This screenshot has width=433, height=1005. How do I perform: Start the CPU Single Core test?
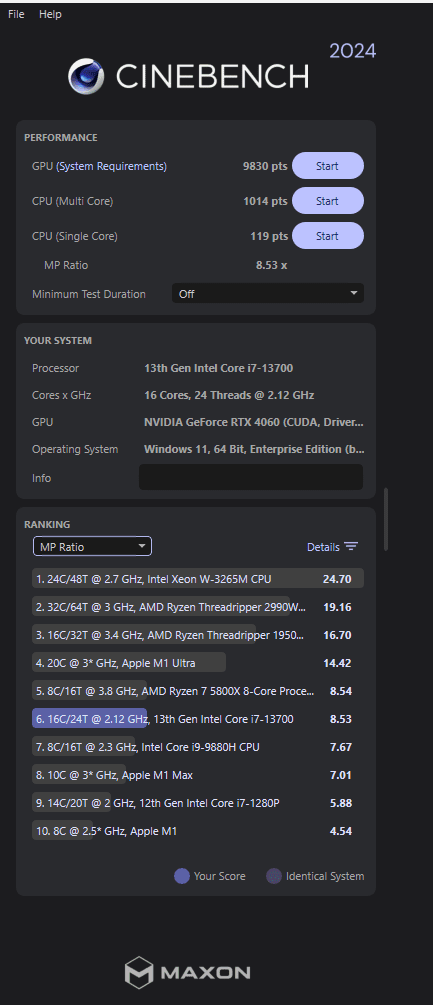[328, 236]
